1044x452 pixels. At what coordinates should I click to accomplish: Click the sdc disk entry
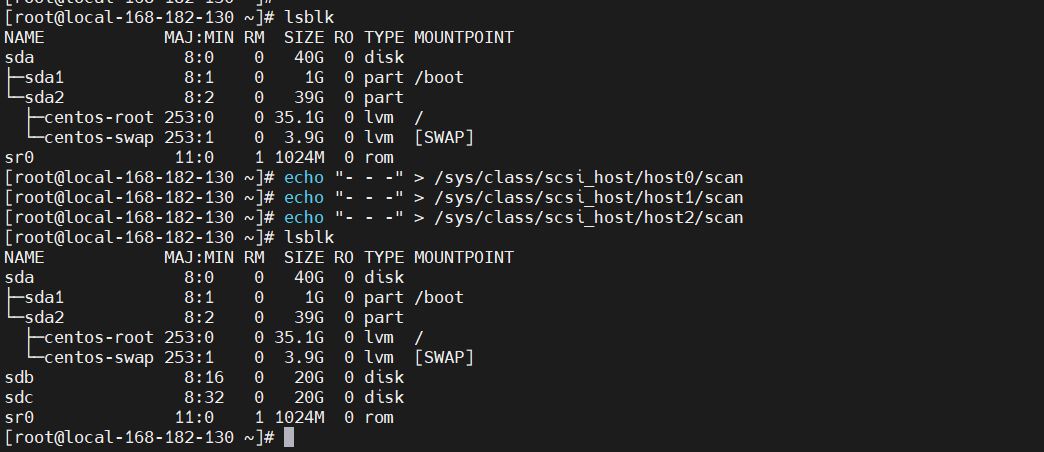[x=19, y=397]
